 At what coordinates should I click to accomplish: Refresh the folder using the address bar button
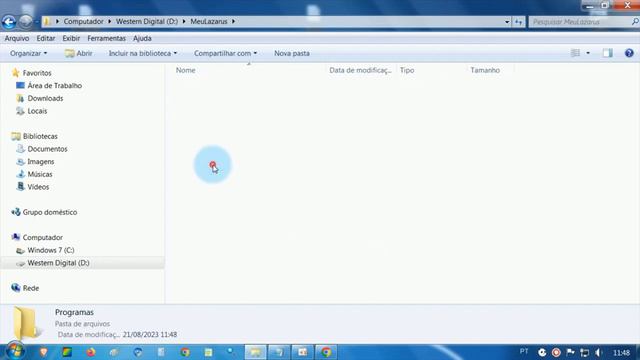click(518, 22)
